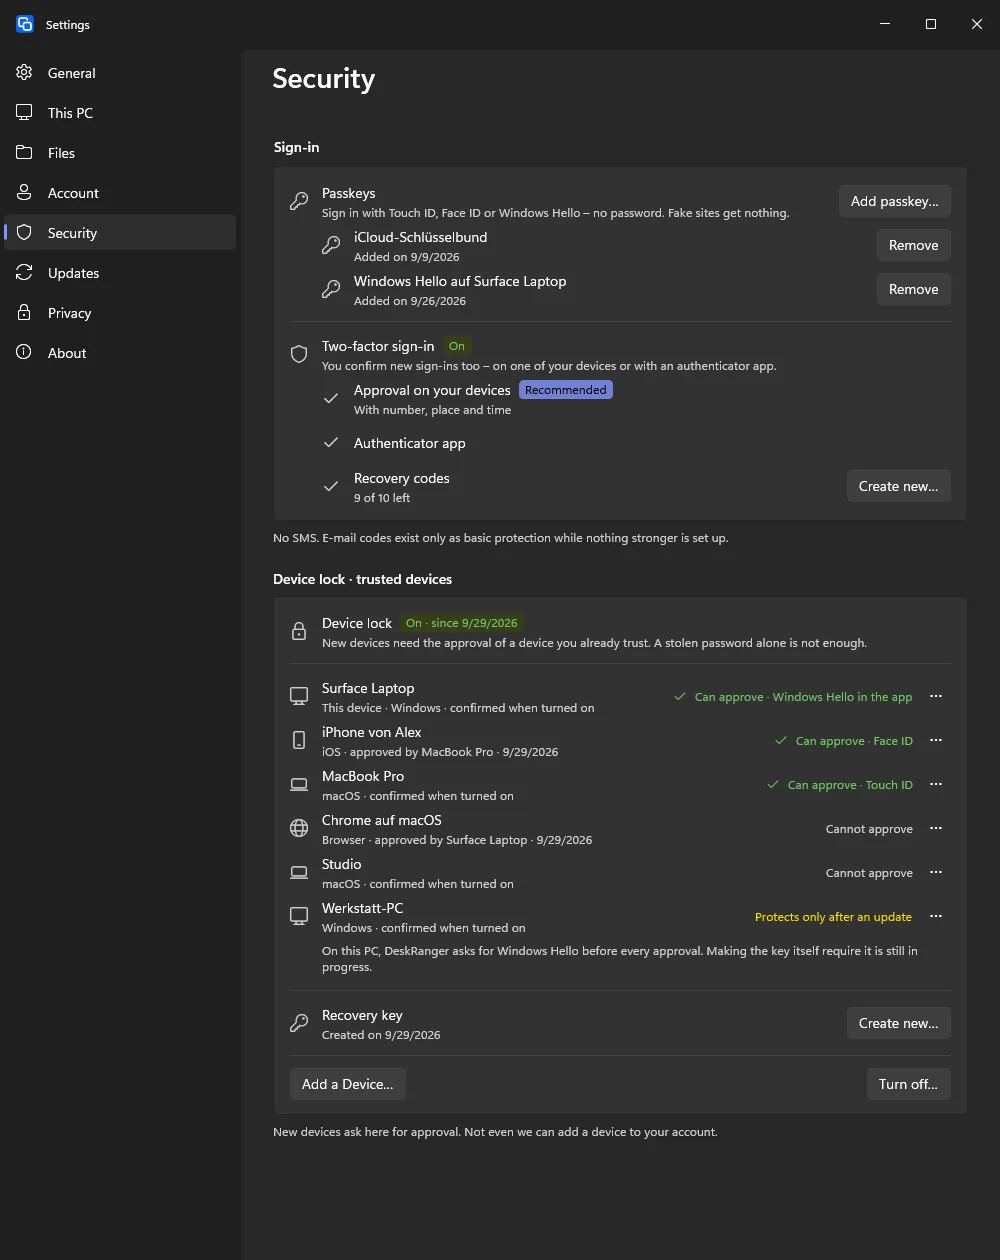Remove the Windows Hello auf Surface Laptop passkey
The height and width of the screenshot is (1260, 1000).
click(913, 289)
